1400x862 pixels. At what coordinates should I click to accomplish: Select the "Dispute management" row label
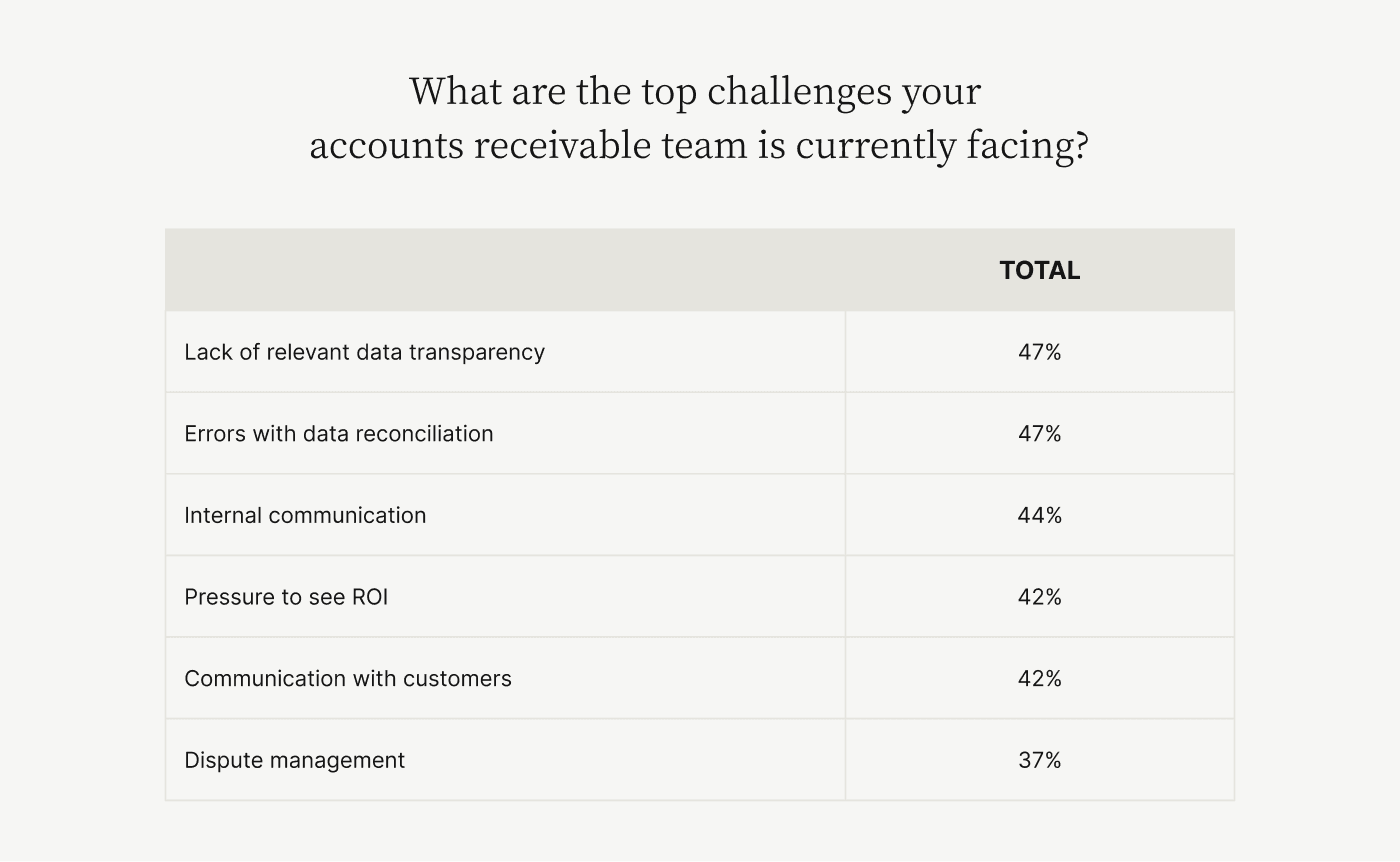pyautogui.click(x=294, y=760)
